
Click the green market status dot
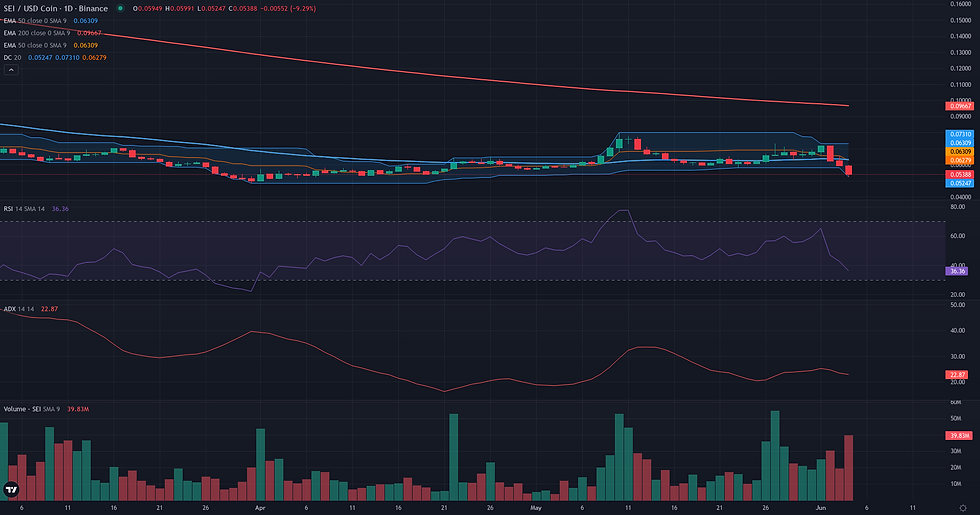pyautogui.click(x=120, y=9)
